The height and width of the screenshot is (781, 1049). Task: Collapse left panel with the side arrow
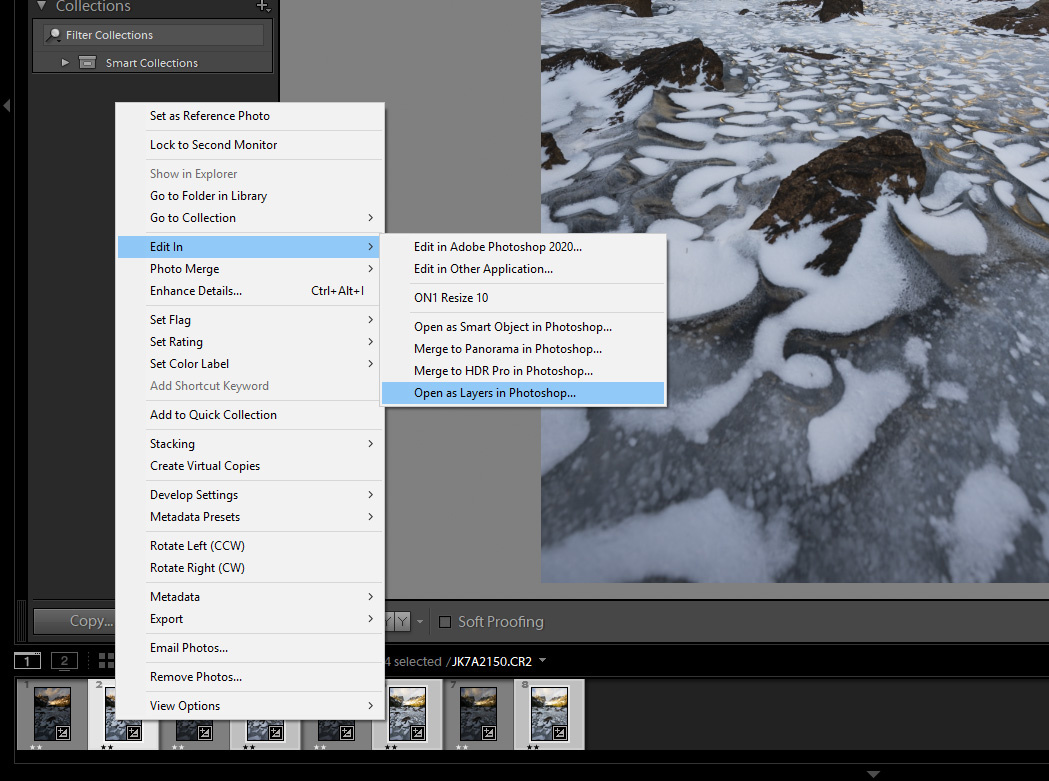point(7,105)
